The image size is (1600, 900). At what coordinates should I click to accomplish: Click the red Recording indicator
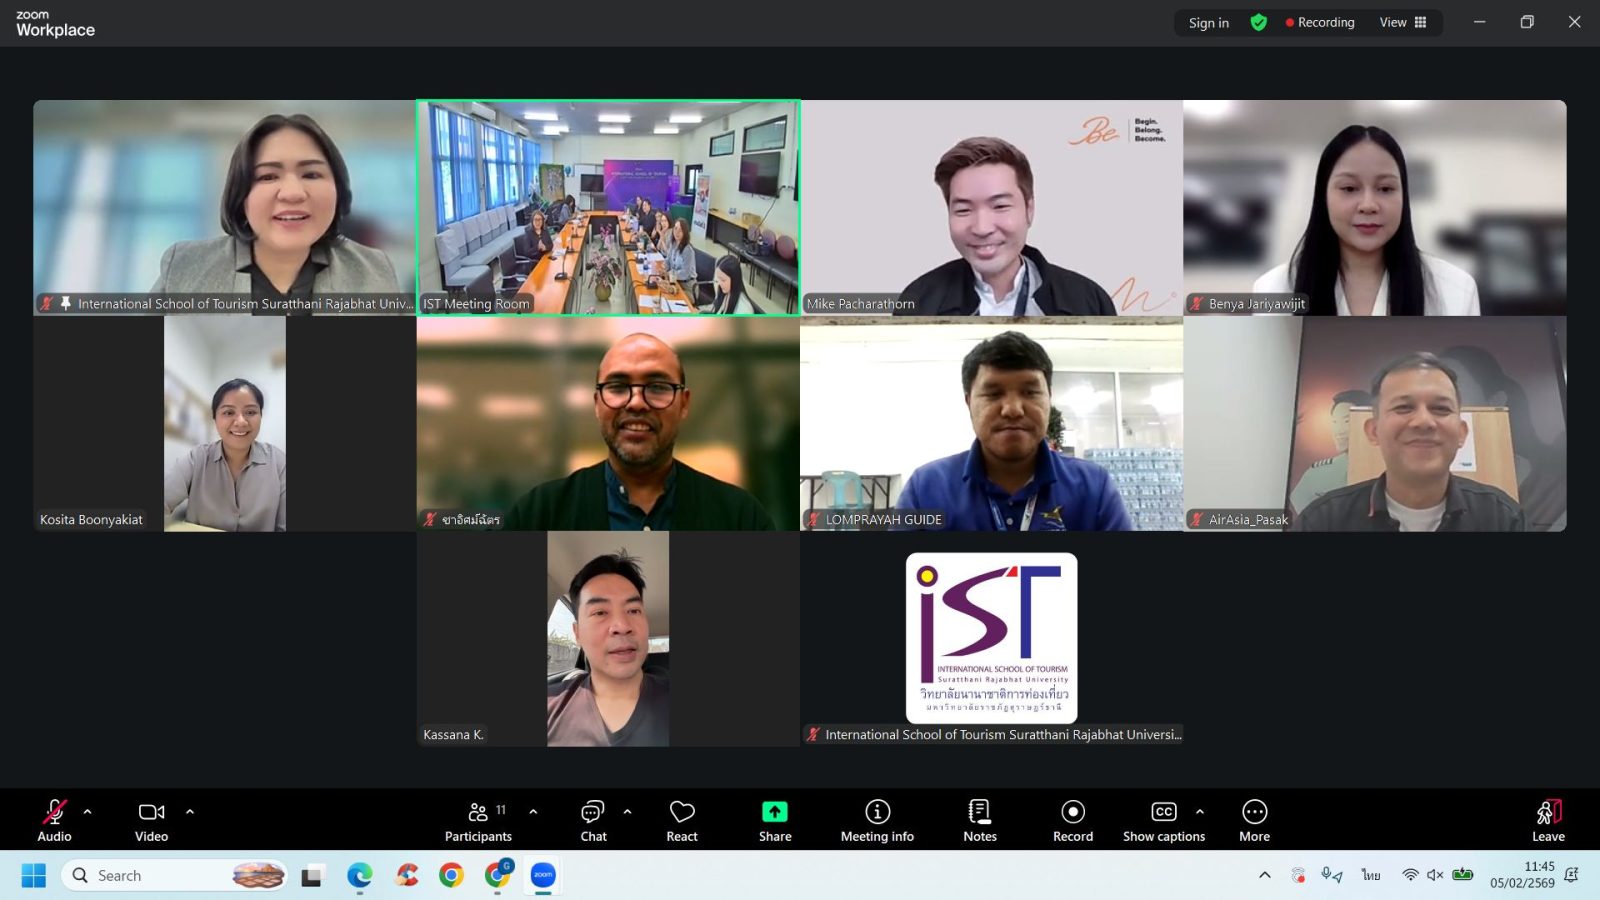point(1320,22)
